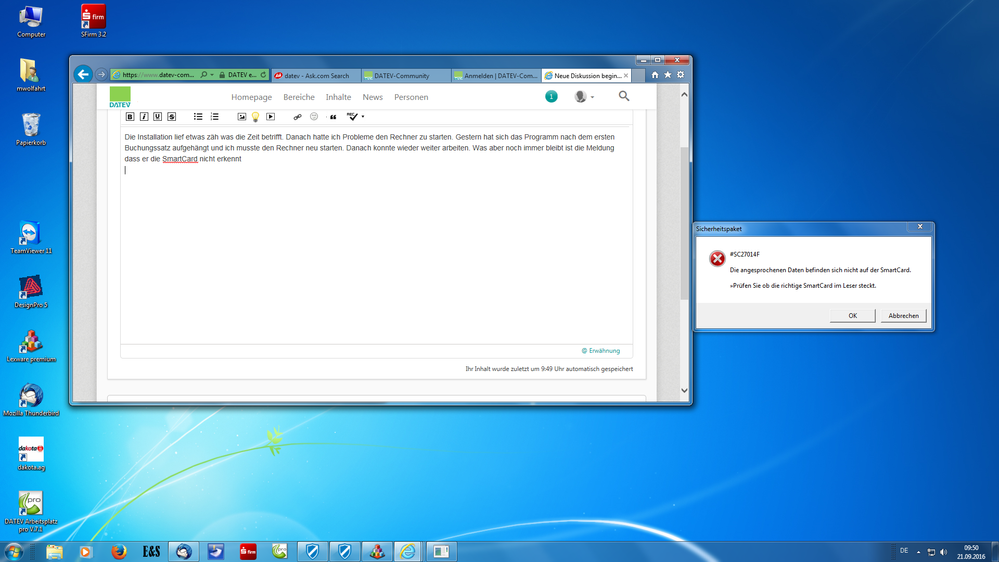Open the DATEV site search
Image resolution: width=999 pixels, height=562 pixels.
(x=624, y=96)
